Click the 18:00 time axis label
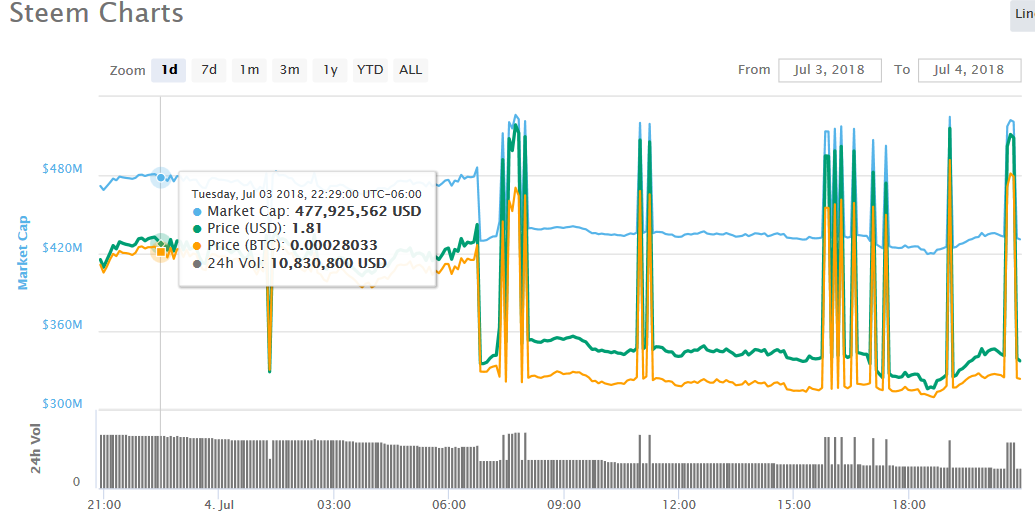 click(x=908, y=505)
